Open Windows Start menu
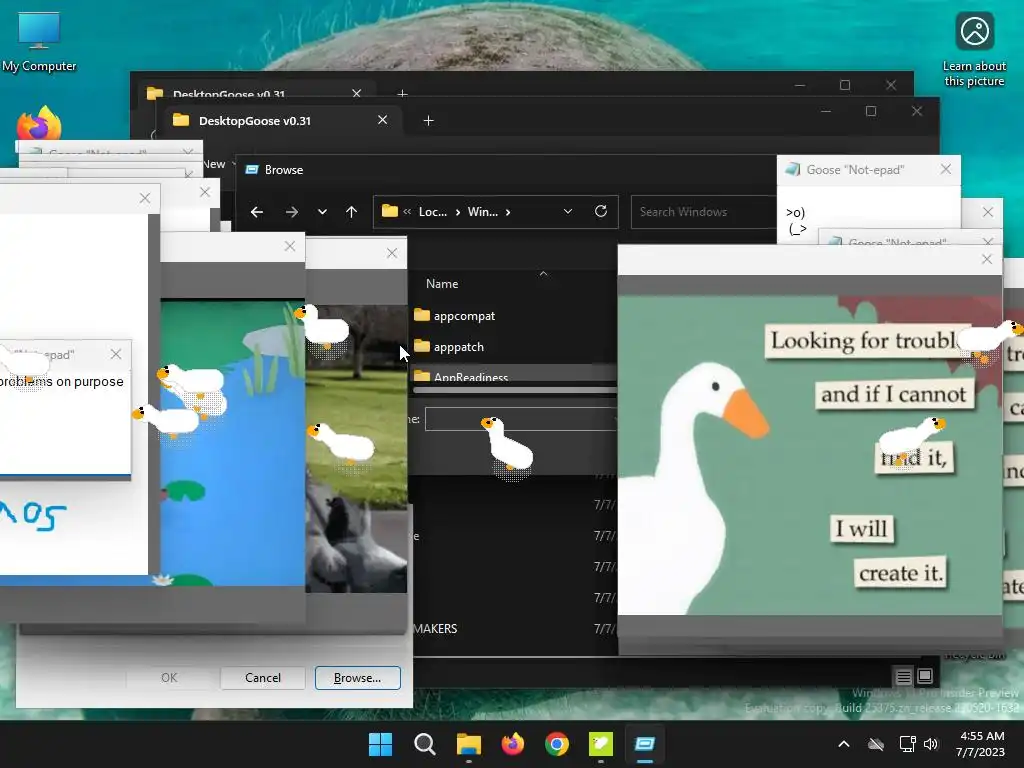The image size is (1024, 768). [x=380, y=744]
